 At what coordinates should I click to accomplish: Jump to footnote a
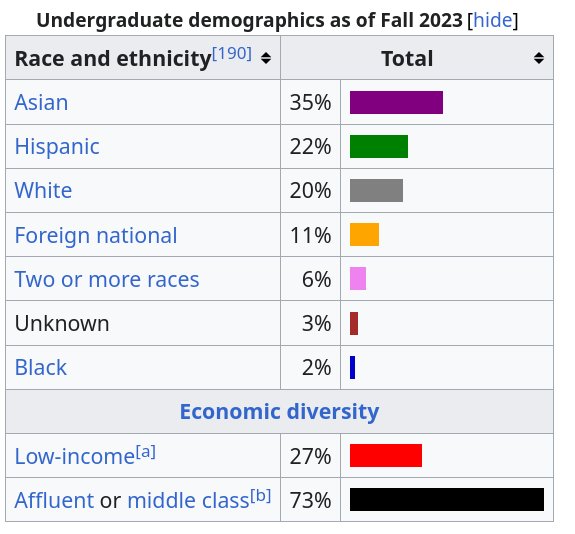pos(146,452)
